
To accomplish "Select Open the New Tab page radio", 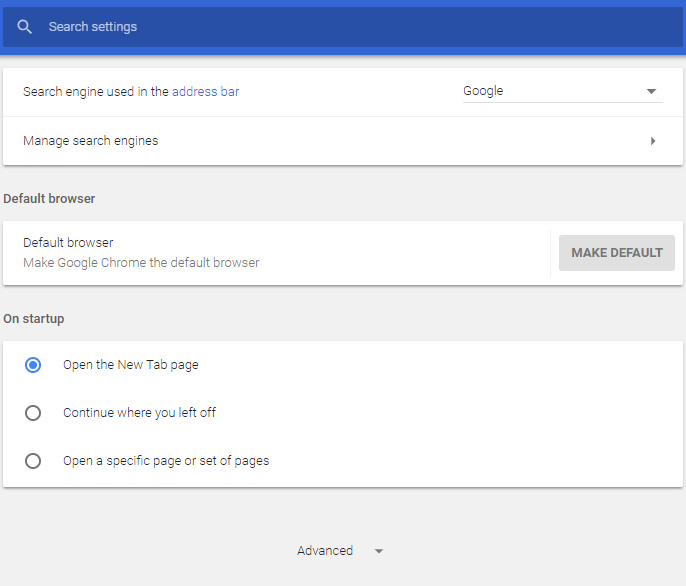I will 33,365.
